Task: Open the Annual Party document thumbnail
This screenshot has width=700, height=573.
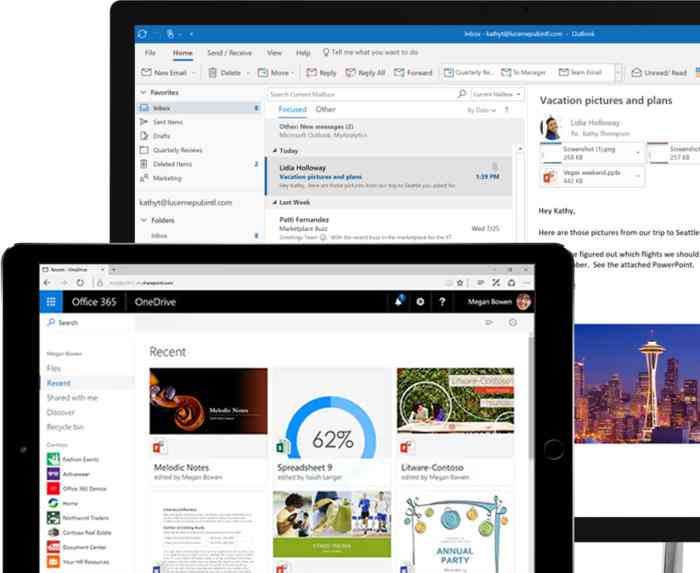Action: point(455,532)
